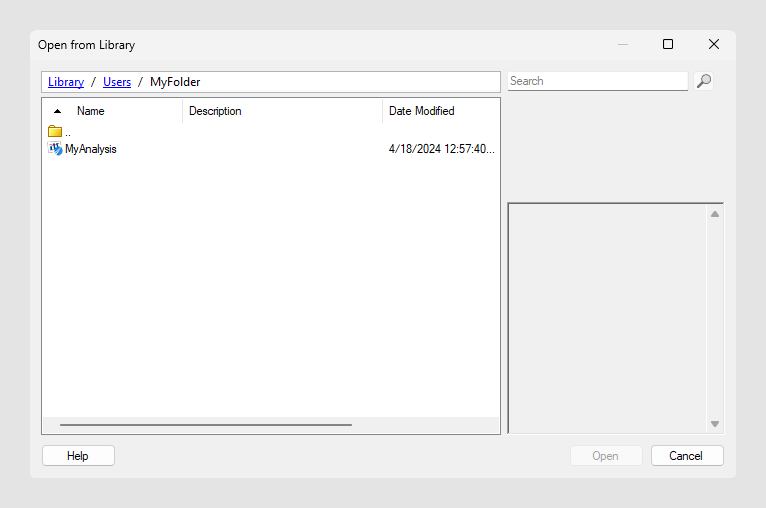Select the MyAnalysis file icon
This screenshot has height=508, width=766.
point(55,148)
